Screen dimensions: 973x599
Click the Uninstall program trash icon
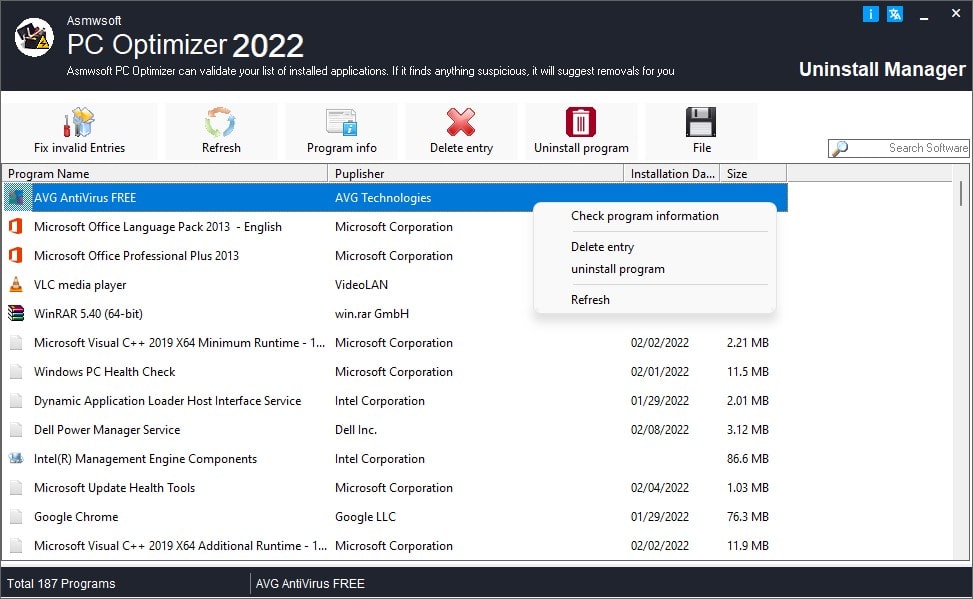coord(581,122)
